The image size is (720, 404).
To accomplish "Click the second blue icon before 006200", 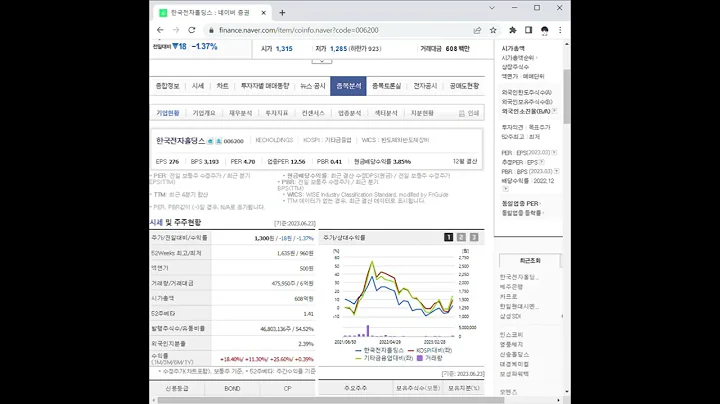I will pyautogui.click(x=219, y=141).
